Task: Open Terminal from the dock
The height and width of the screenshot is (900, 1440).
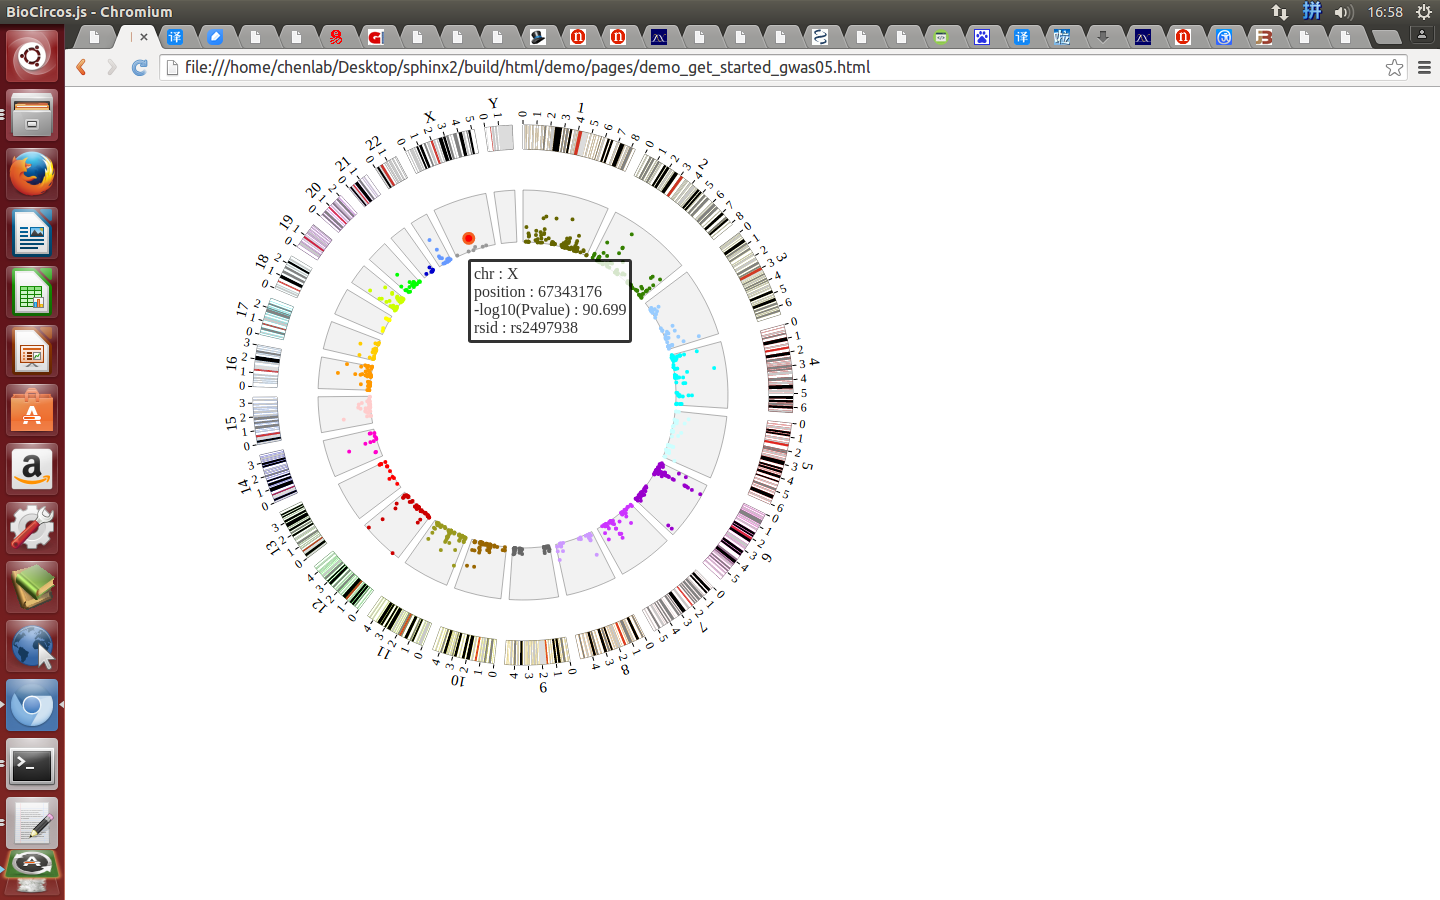Action: 32,764
